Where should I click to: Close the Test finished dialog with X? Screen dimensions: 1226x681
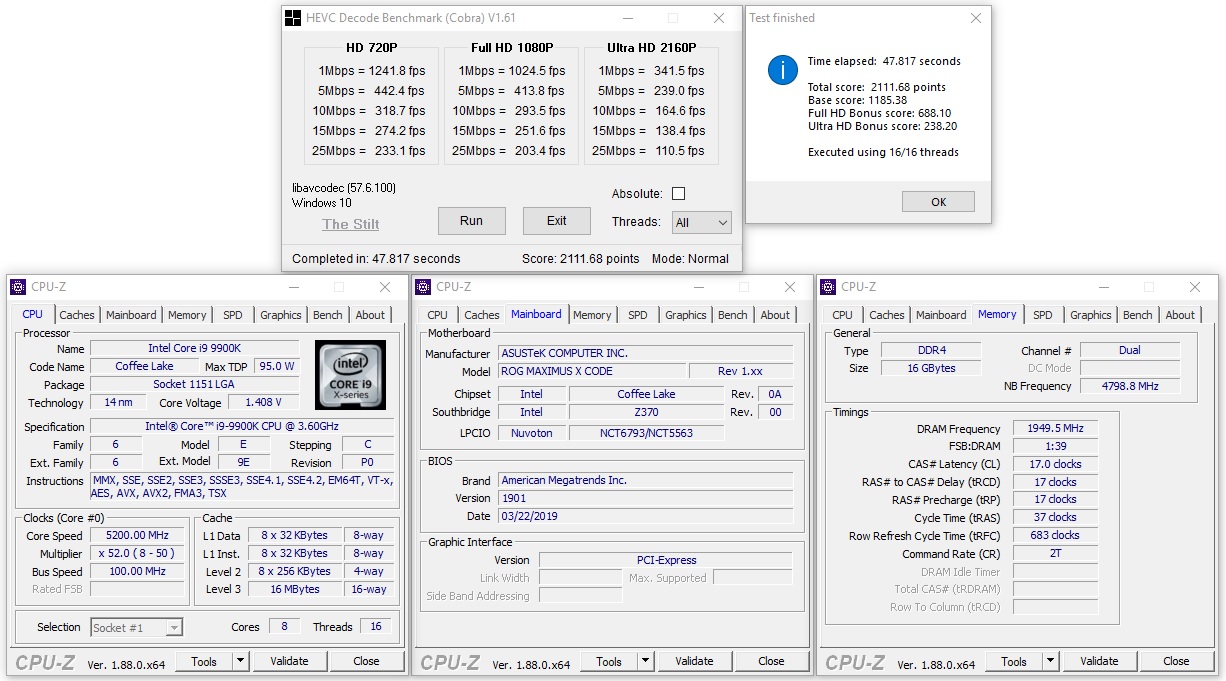click(x=975, y=18)
